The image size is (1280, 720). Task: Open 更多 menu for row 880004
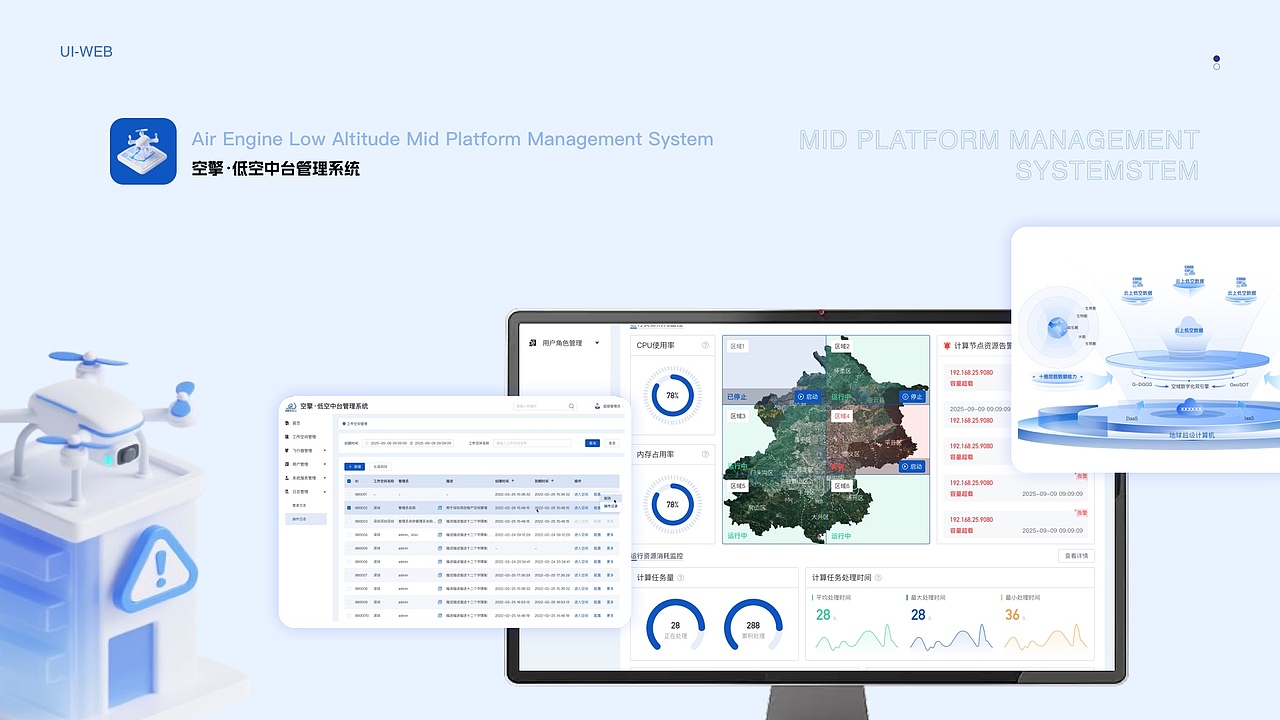610,535
